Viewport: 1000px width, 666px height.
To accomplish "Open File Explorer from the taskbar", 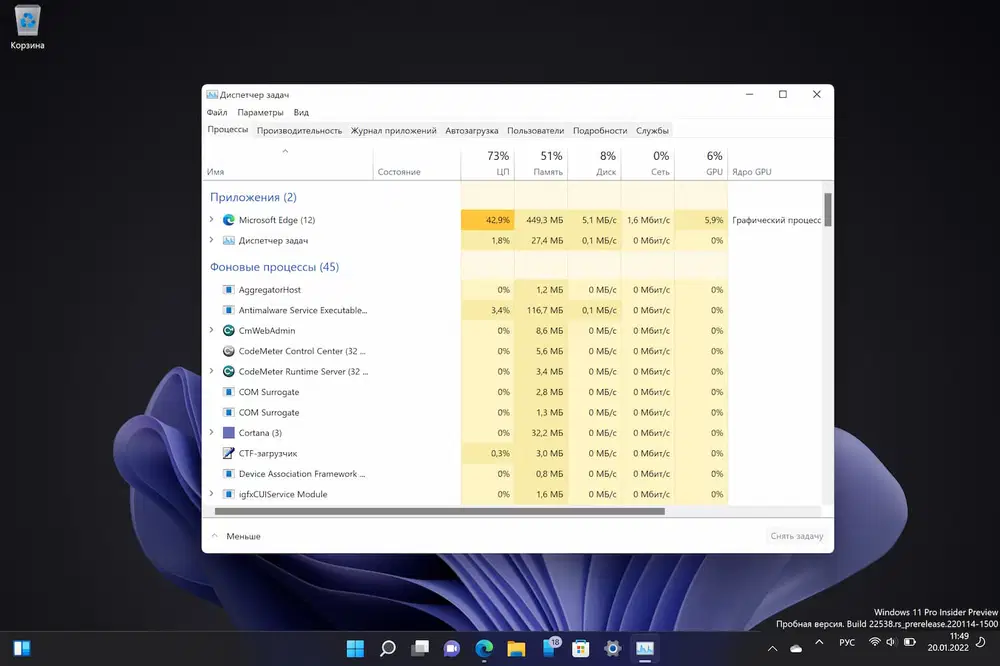I will point(516,649).
